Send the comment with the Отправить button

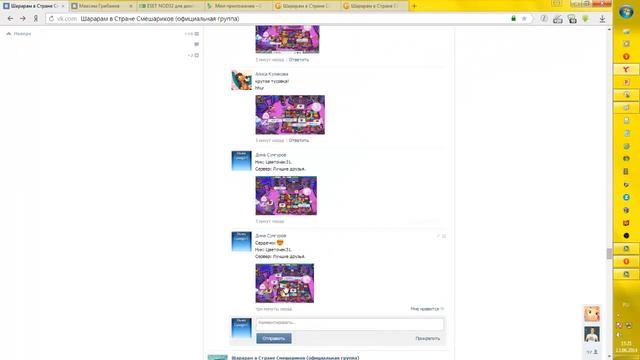tap(274, 338)
